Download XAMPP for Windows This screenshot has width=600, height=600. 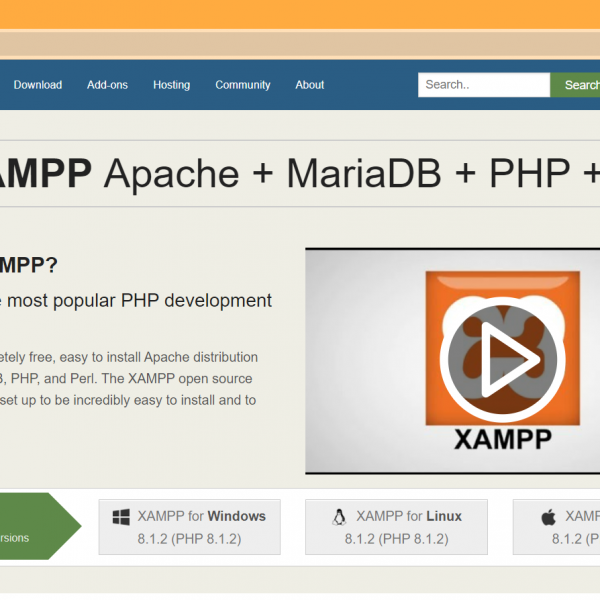(201, 517)
